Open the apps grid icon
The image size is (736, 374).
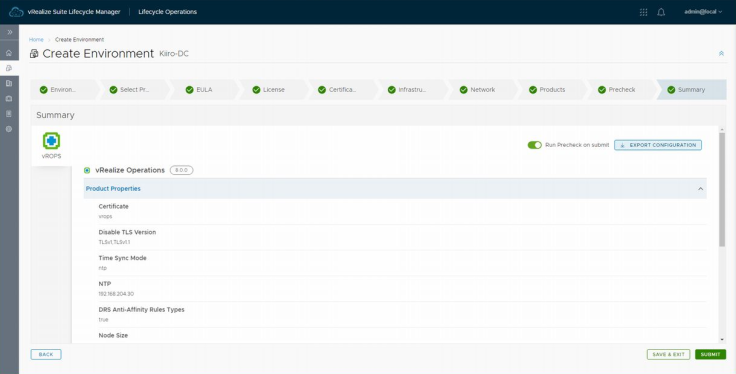[x=644, y=12]
